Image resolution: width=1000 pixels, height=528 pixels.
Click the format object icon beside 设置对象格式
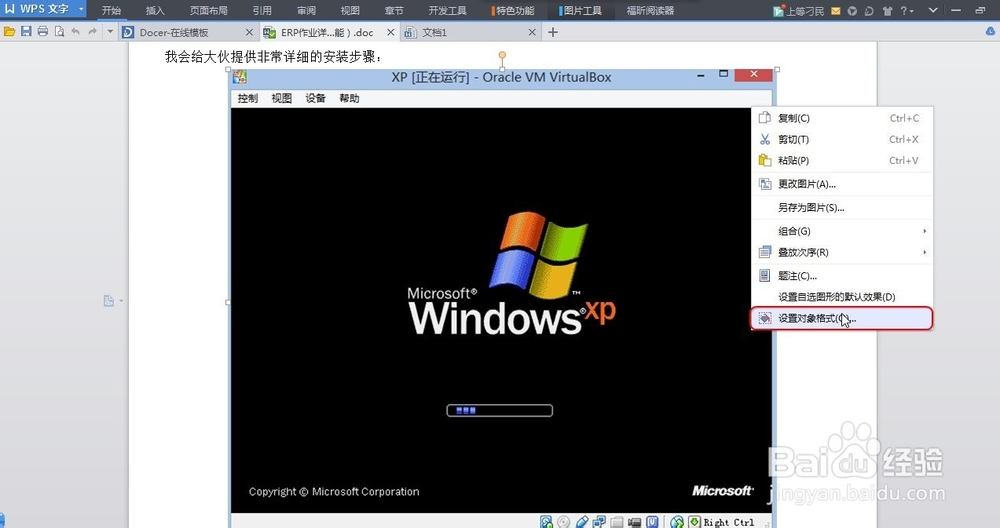(765, 318)
